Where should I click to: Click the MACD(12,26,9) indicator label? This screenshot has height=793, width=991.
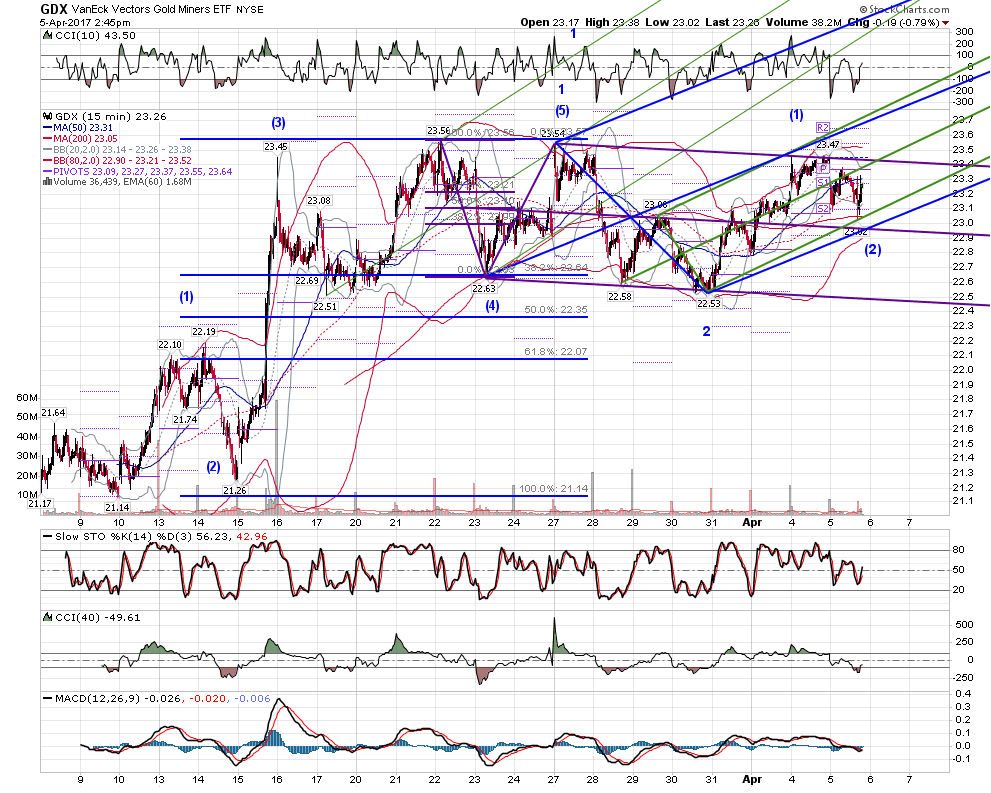97,698
